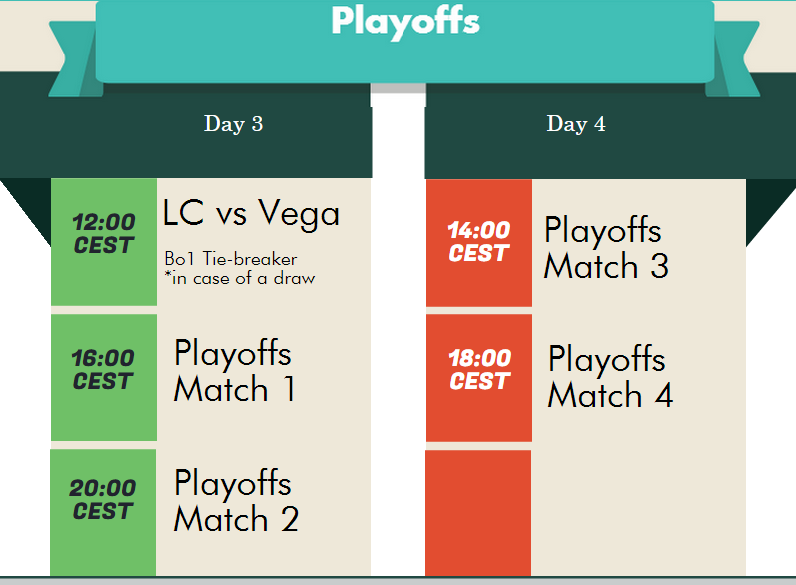Click the 16:00 CEST green time block

tap(104, 377)
